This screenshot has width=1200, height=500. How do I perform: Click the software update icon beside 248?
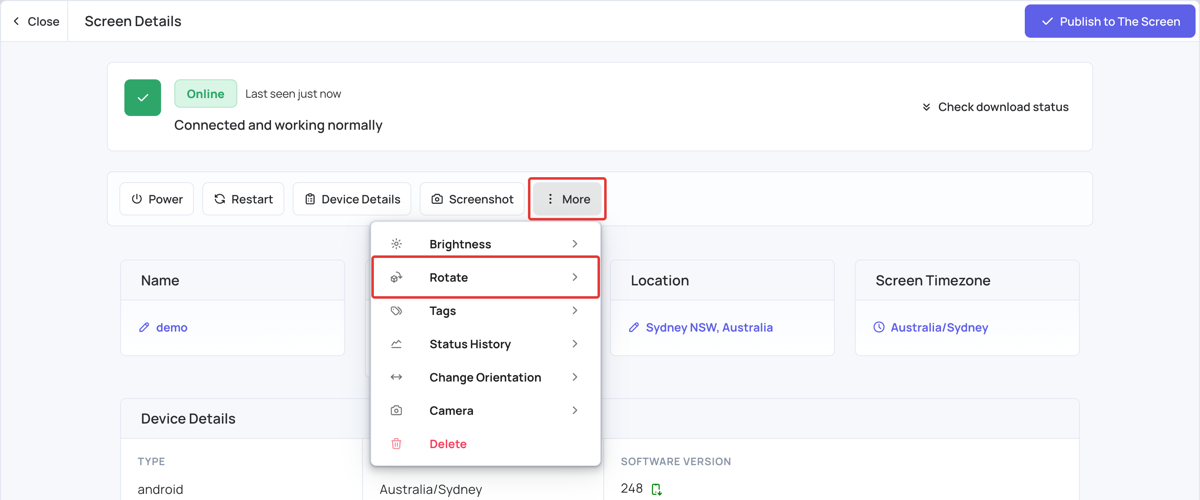click(x=657, y=489)
